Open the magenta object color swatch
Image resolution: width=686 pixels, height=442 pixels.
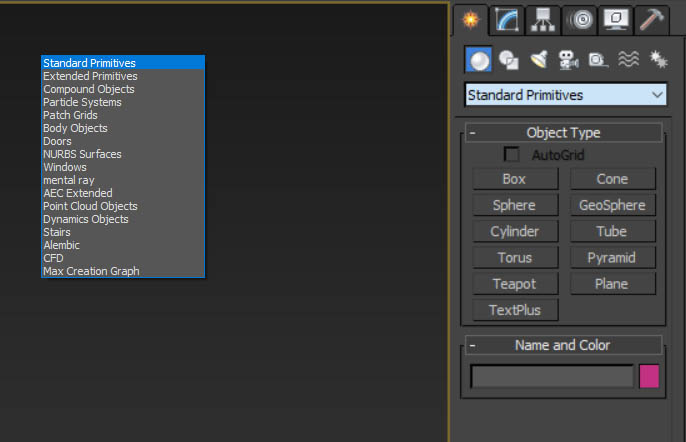(x=649, y=376)
